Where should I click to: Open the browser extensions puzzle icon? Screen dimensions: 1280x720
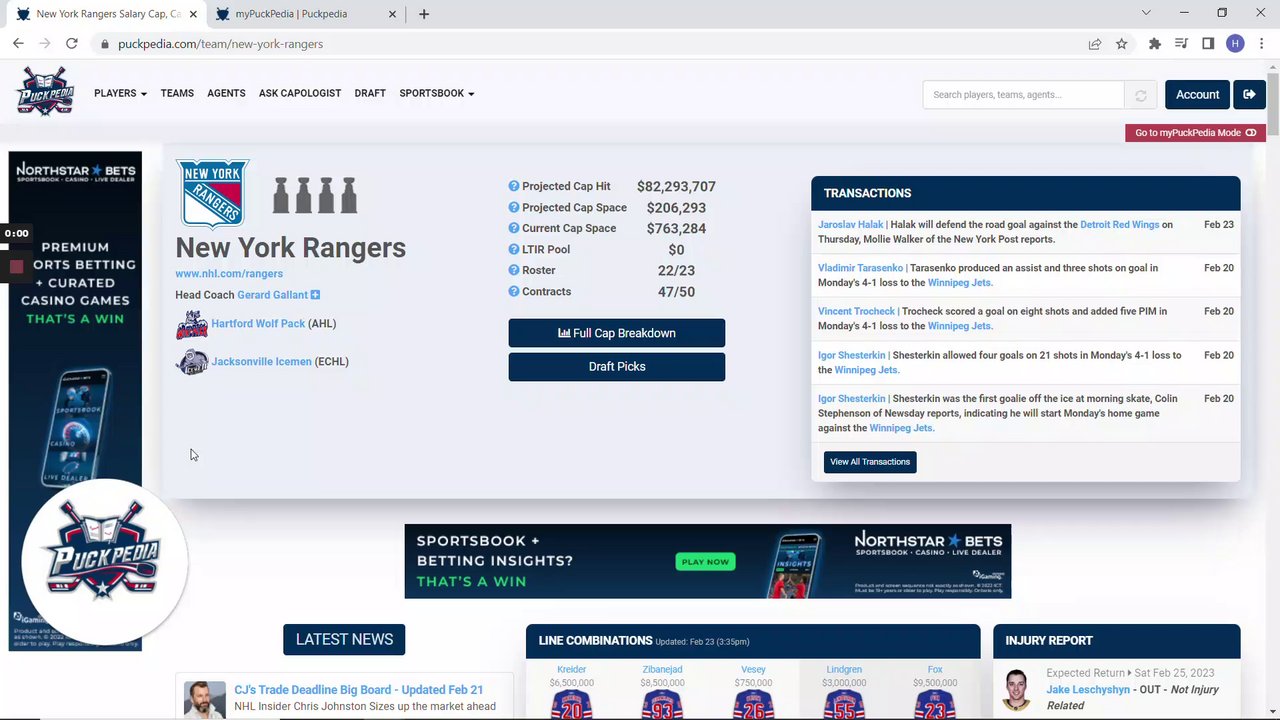[1155, 44]
